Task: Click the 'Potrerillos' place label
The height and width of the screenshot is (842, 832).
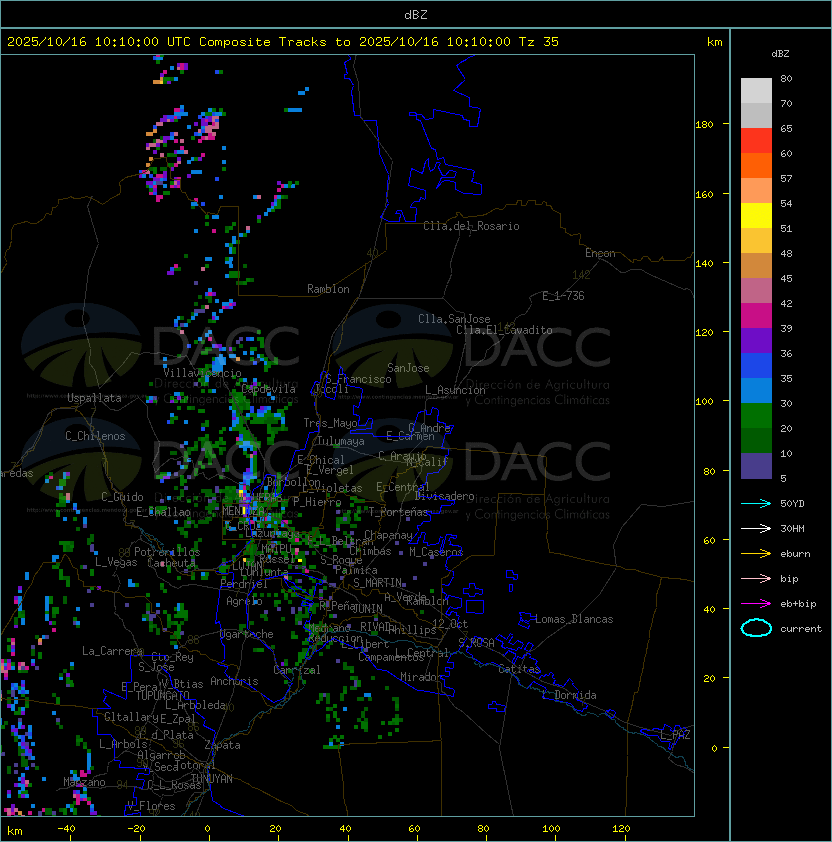Action: point(167,552)
